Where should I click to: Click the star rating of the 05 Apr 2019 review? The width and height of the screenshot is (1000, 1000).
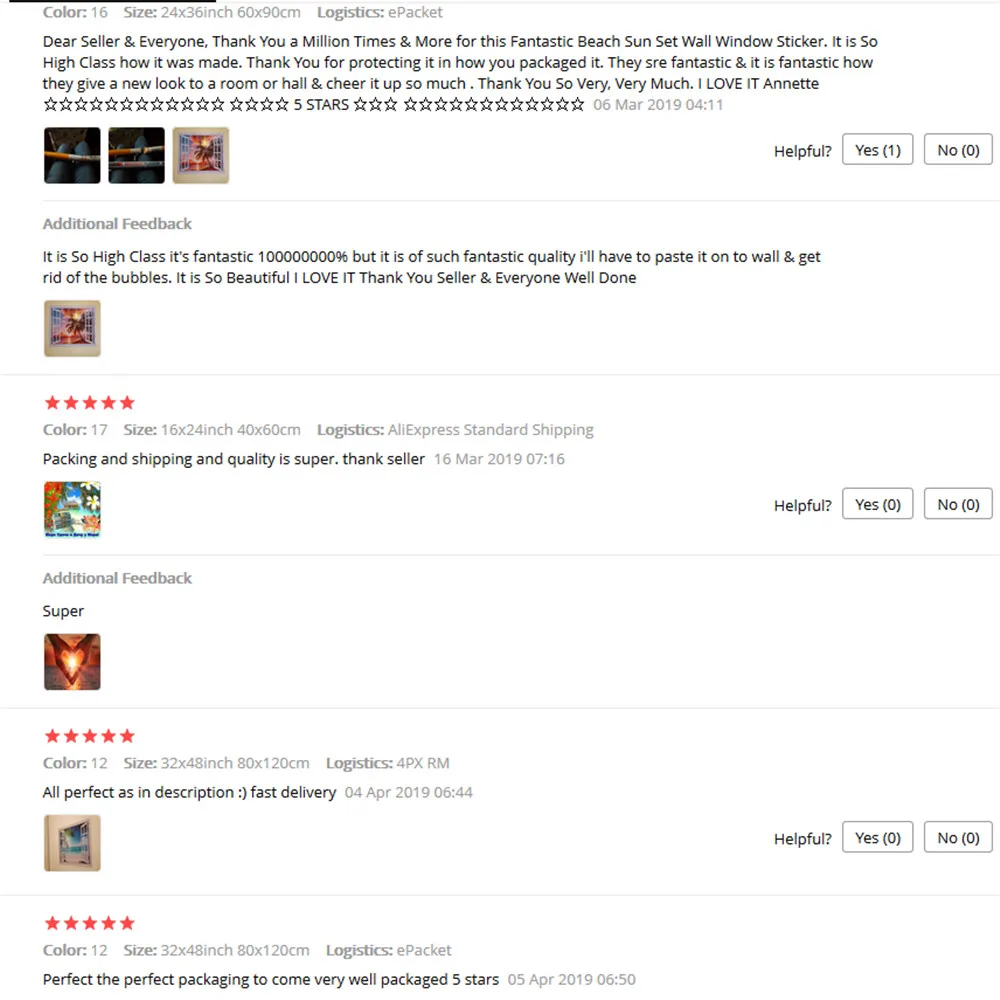click(90, 923)
